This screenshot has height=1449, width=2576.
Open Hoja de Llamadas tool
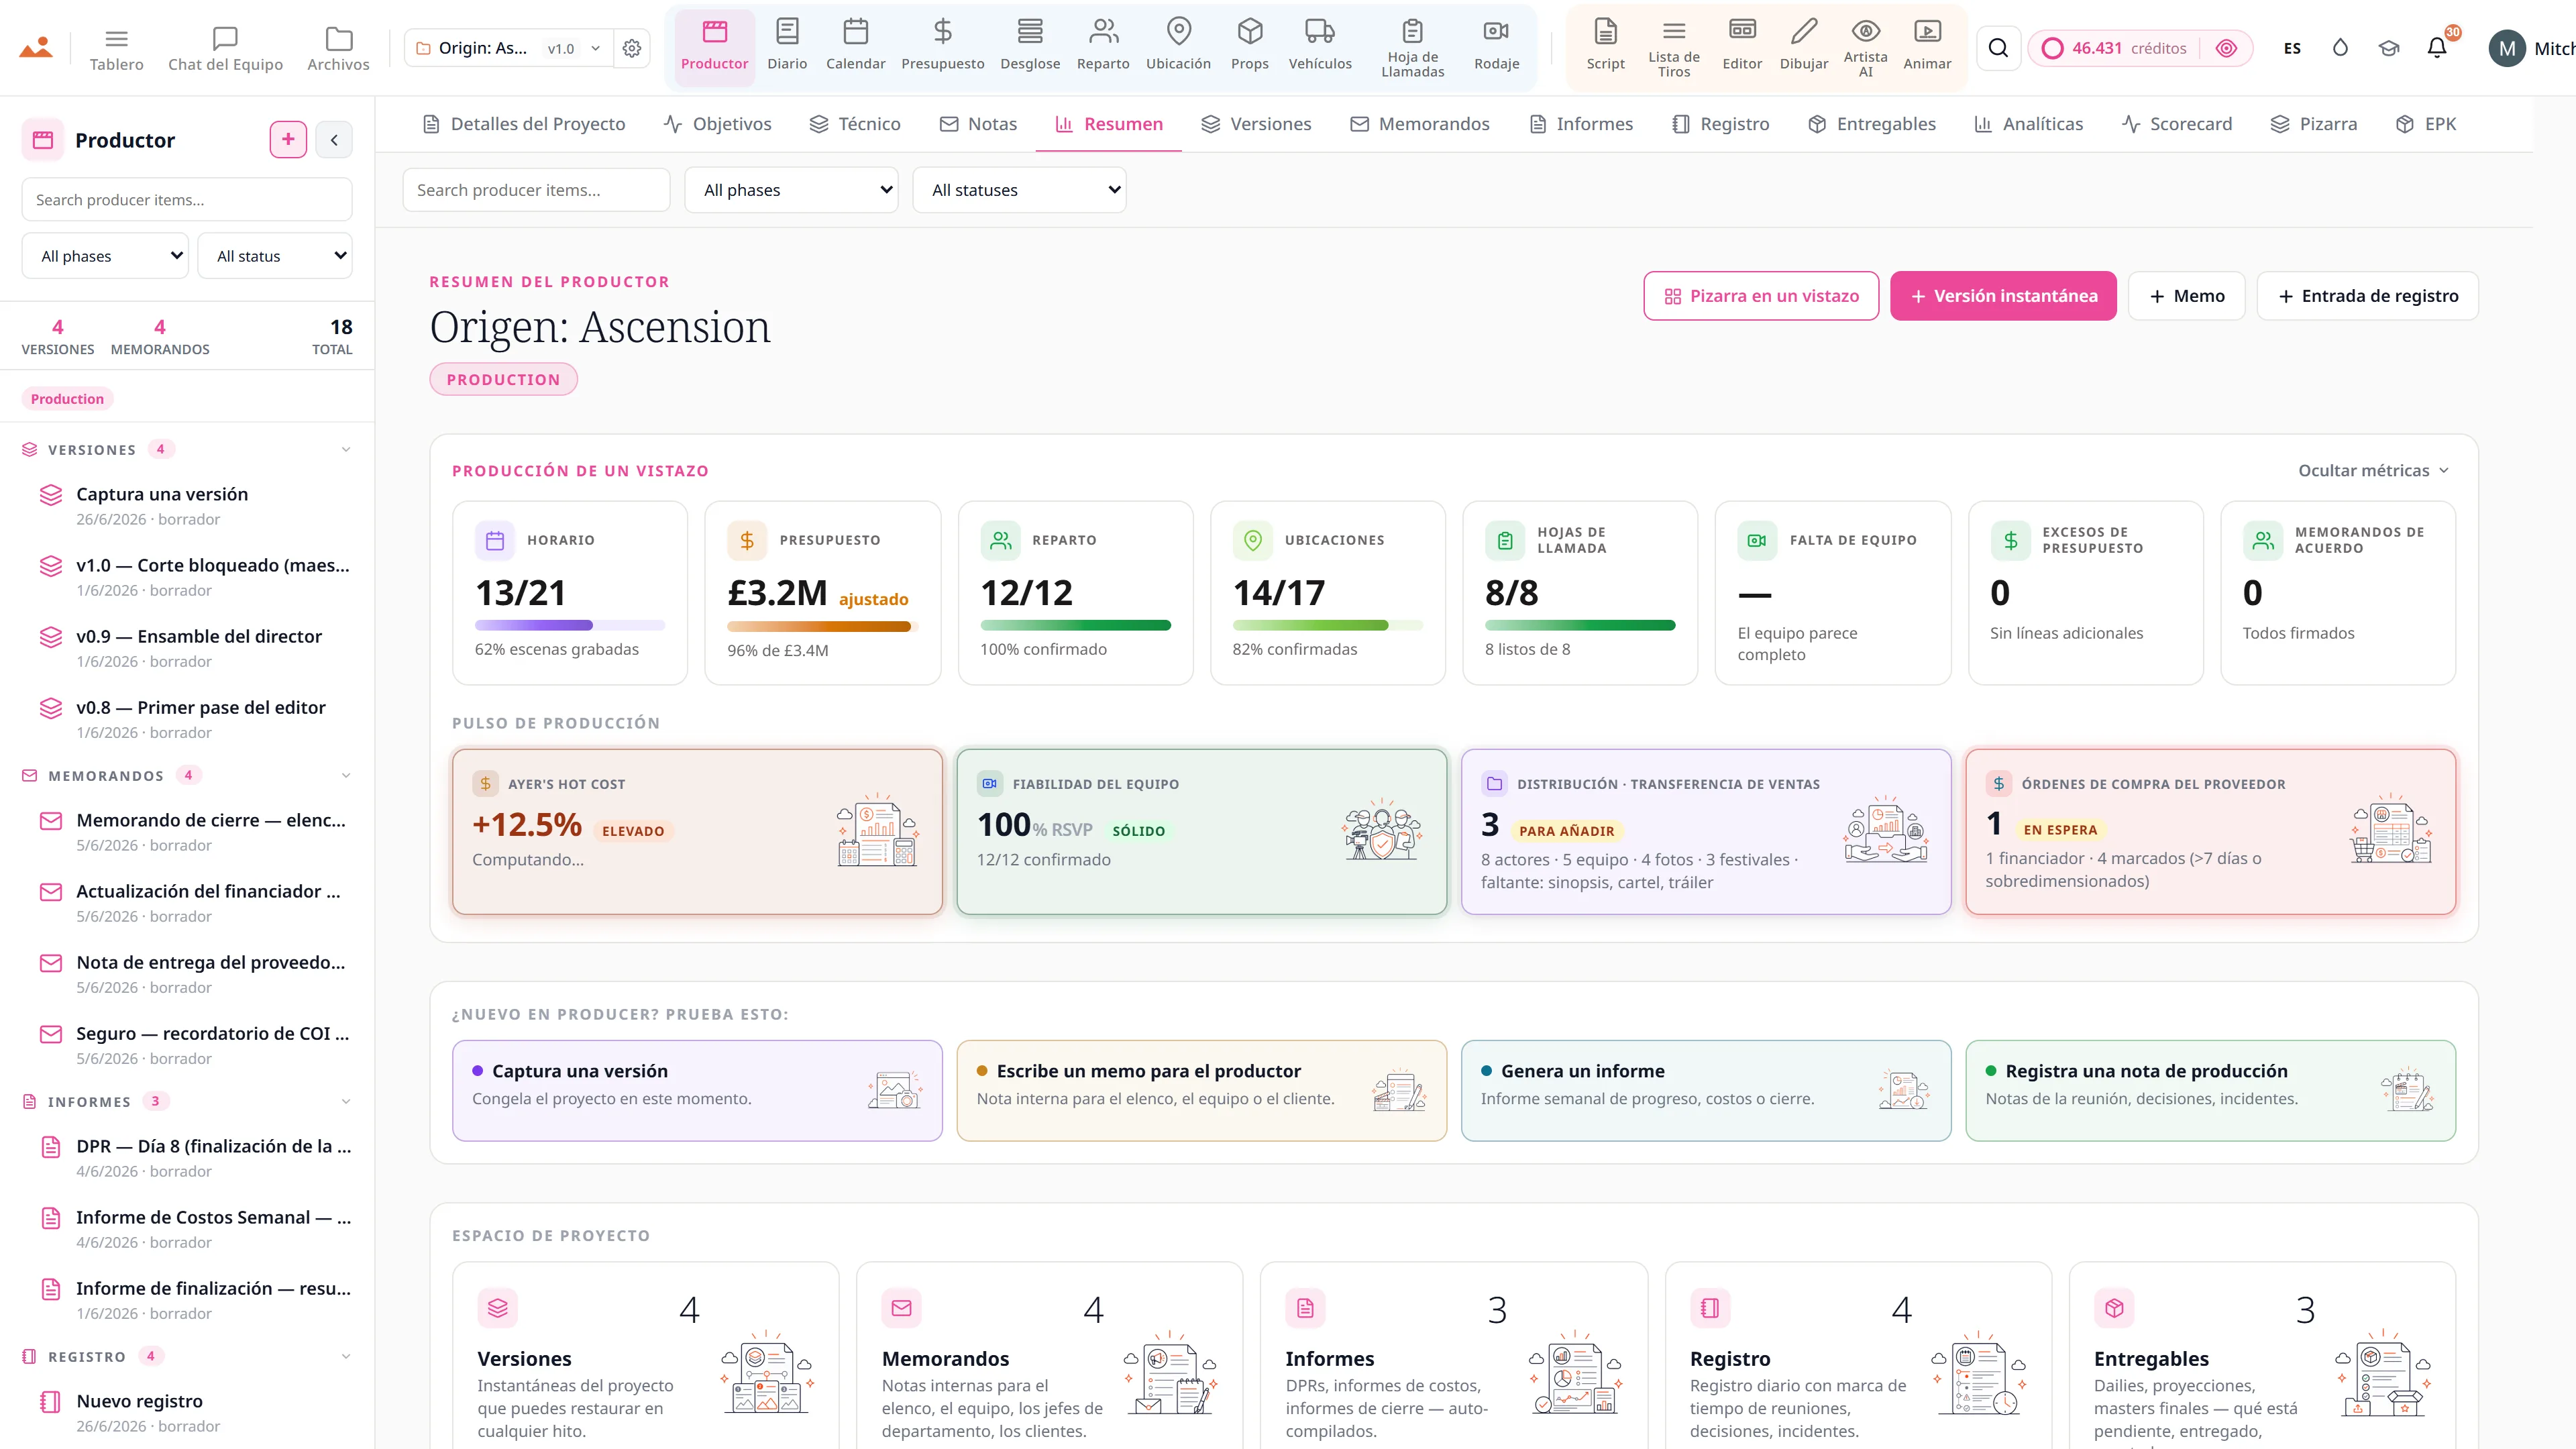click(1412, 47)
